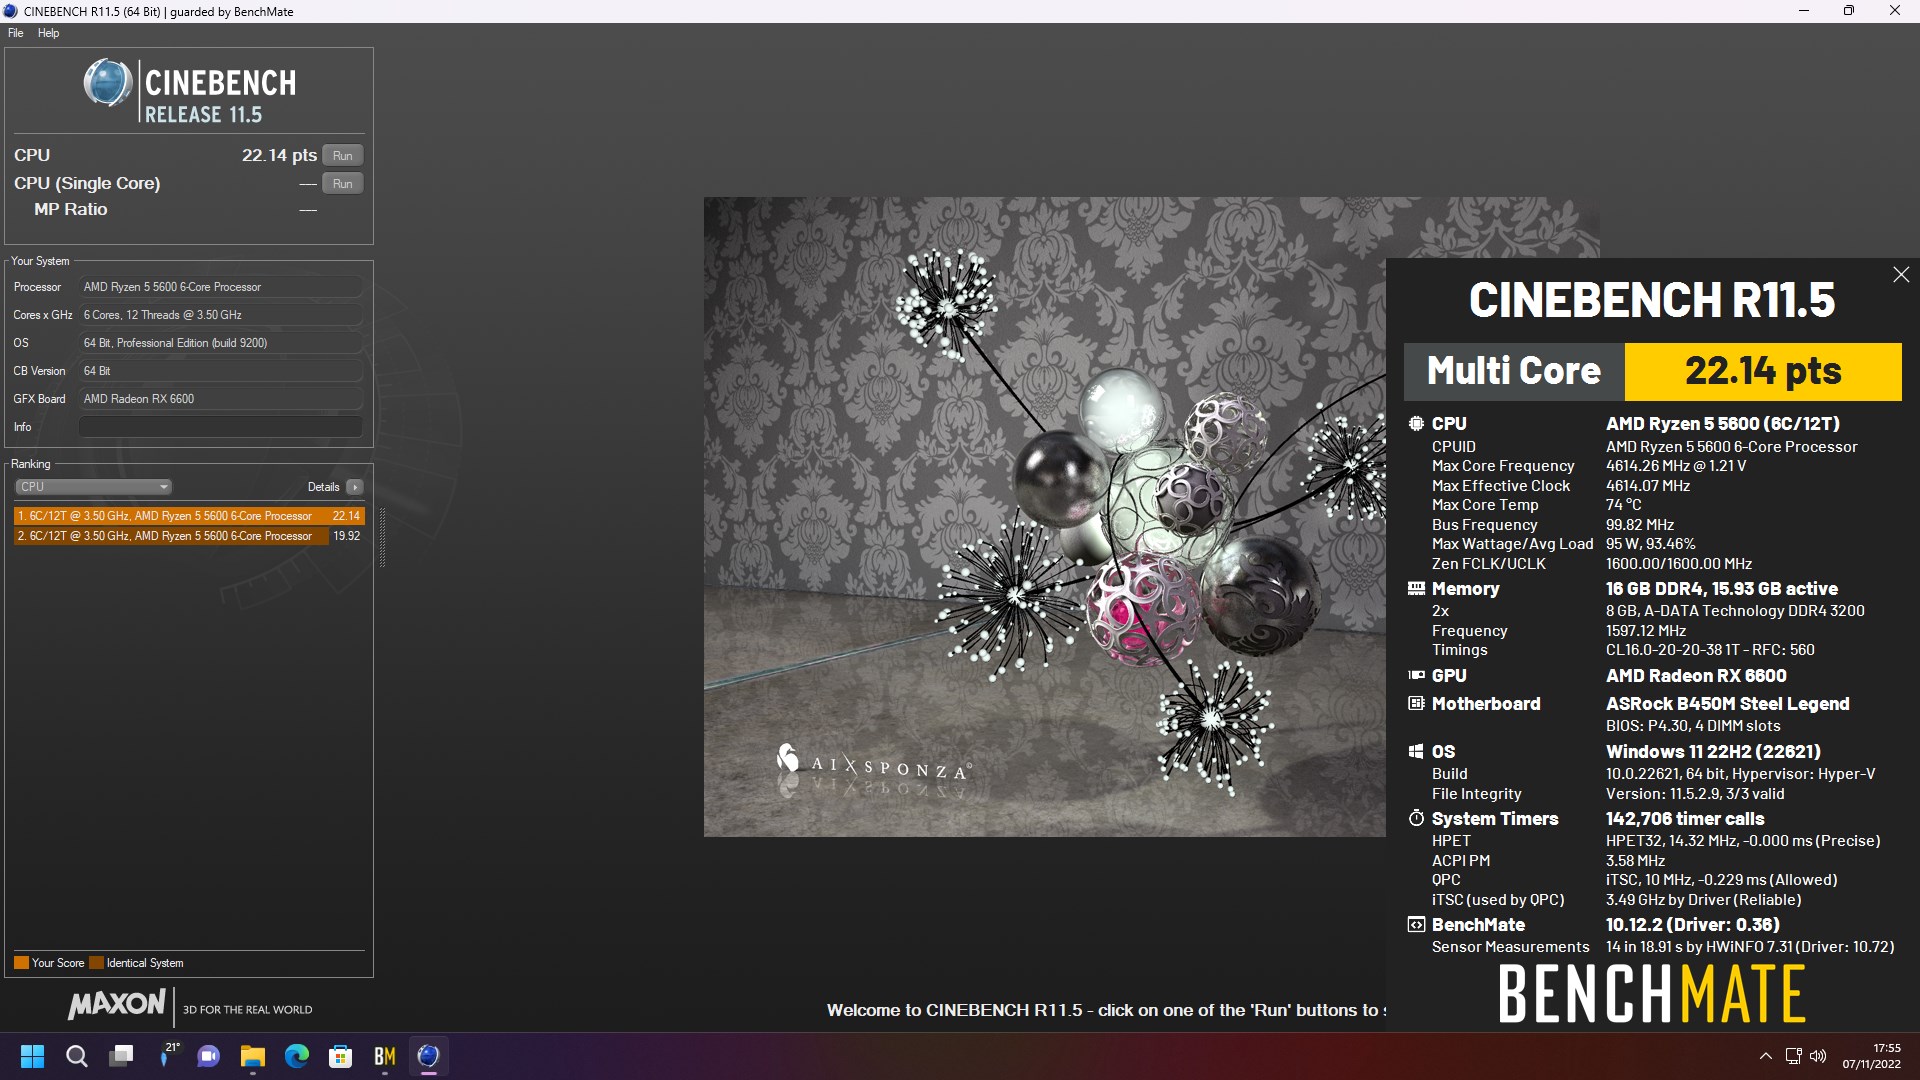Click the OS Windows icon in BenchMate panel
The height and width of the screenshot is (1080, 1920).
point(1416,752)
